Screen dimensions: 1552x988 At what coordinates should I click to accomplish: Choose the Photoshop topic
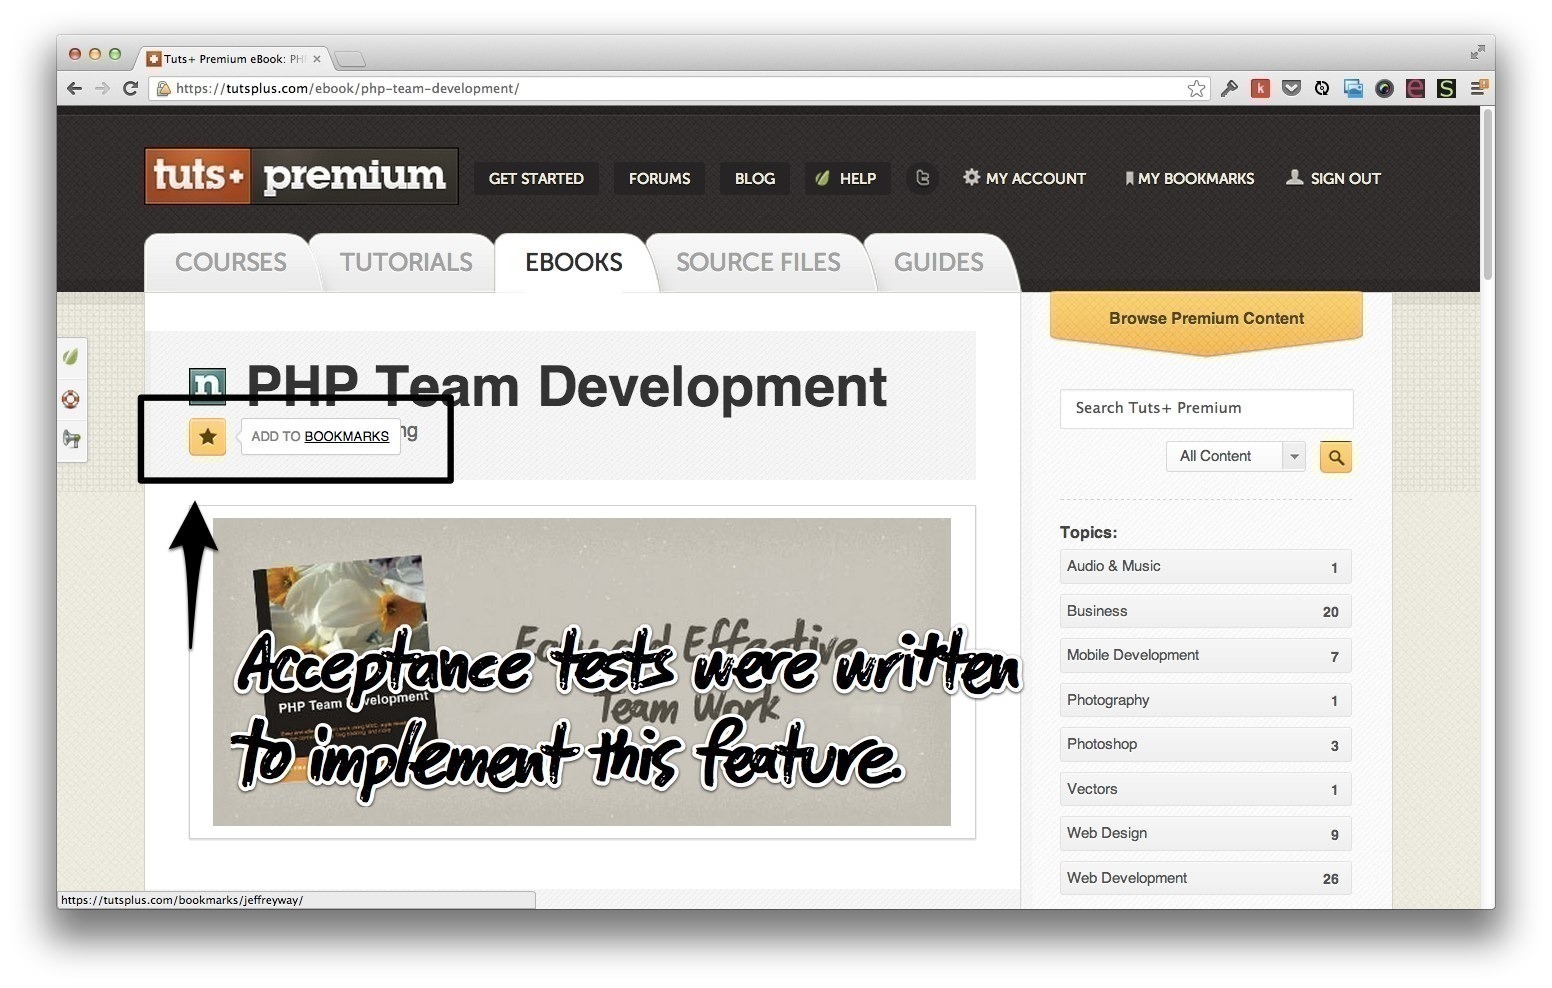(x=1205, y=744)
